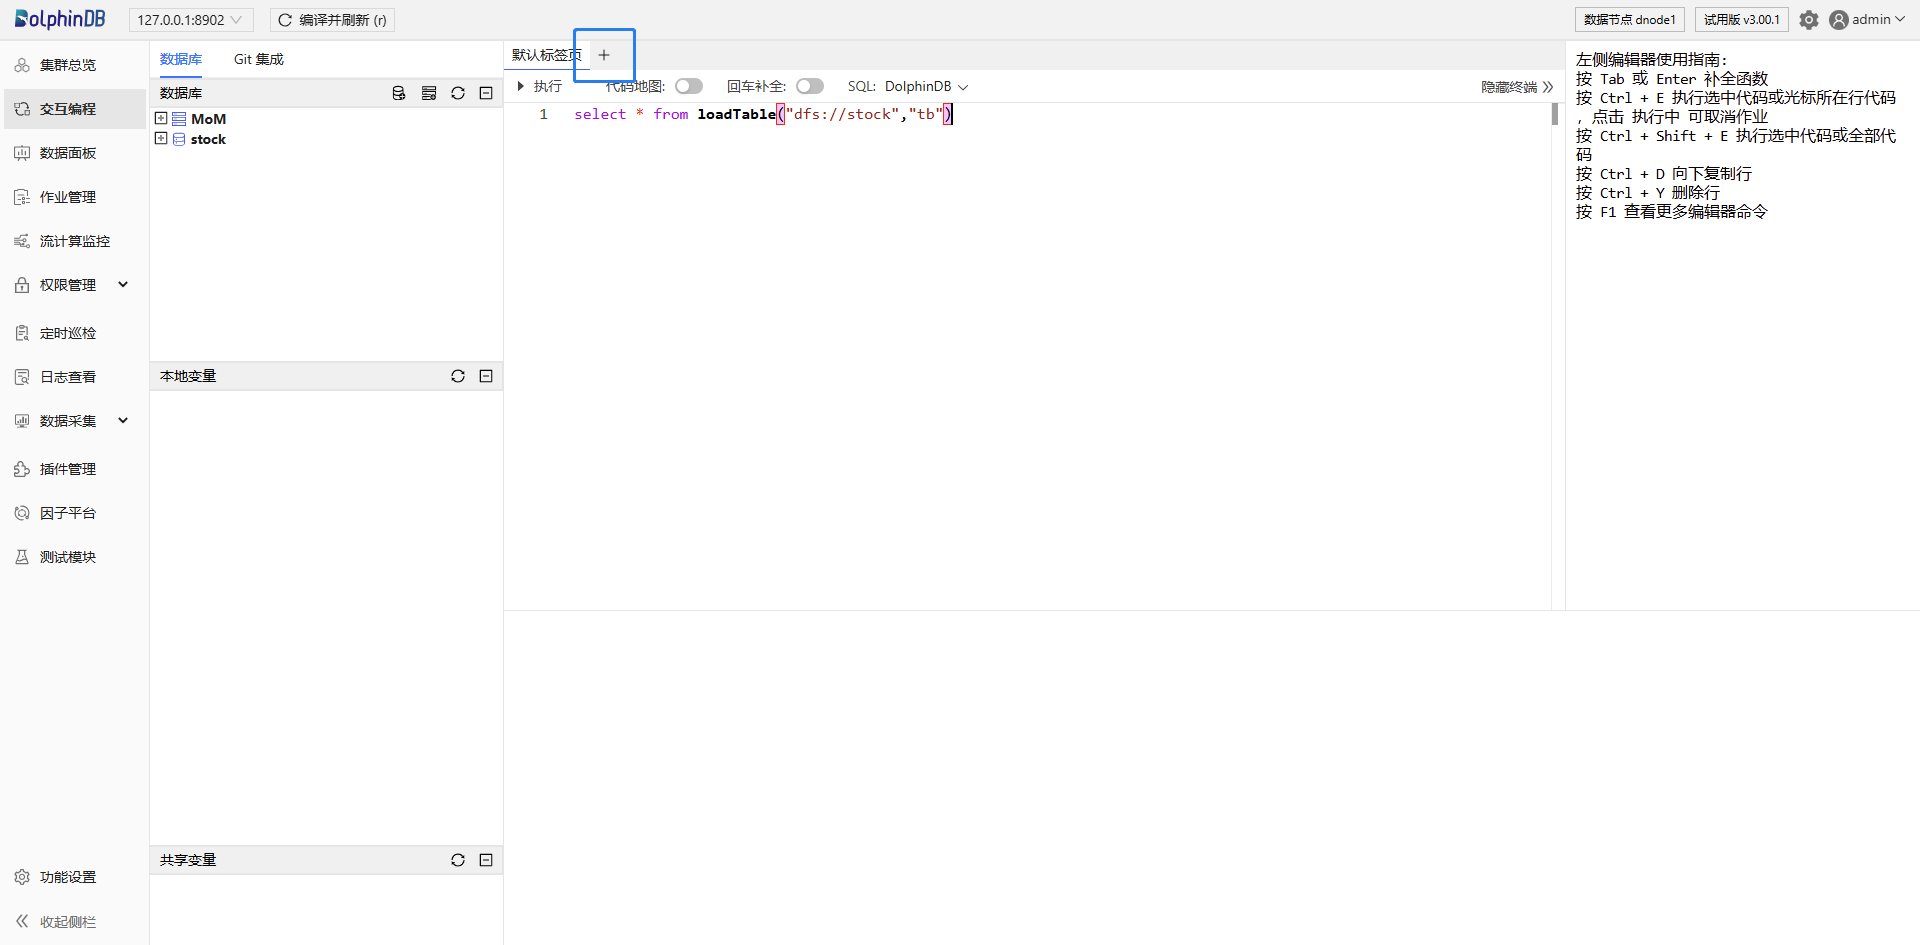The image size is (1920, 945).
Task: Collapse the database panel
Action: click(486, 93)
